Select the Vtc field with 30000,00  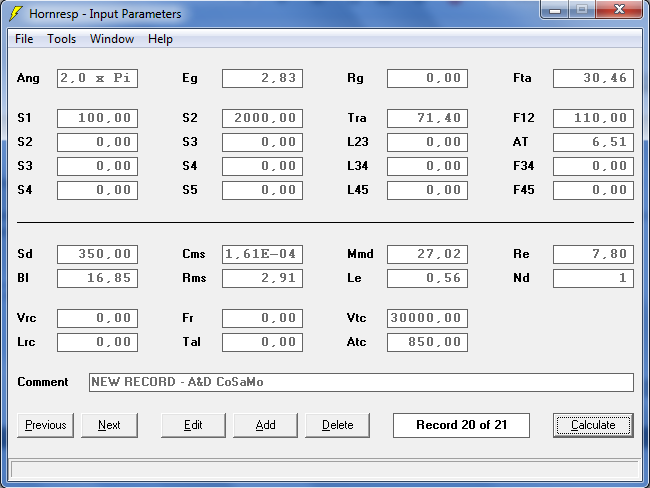pyautogui.click(x=427, y=318)
